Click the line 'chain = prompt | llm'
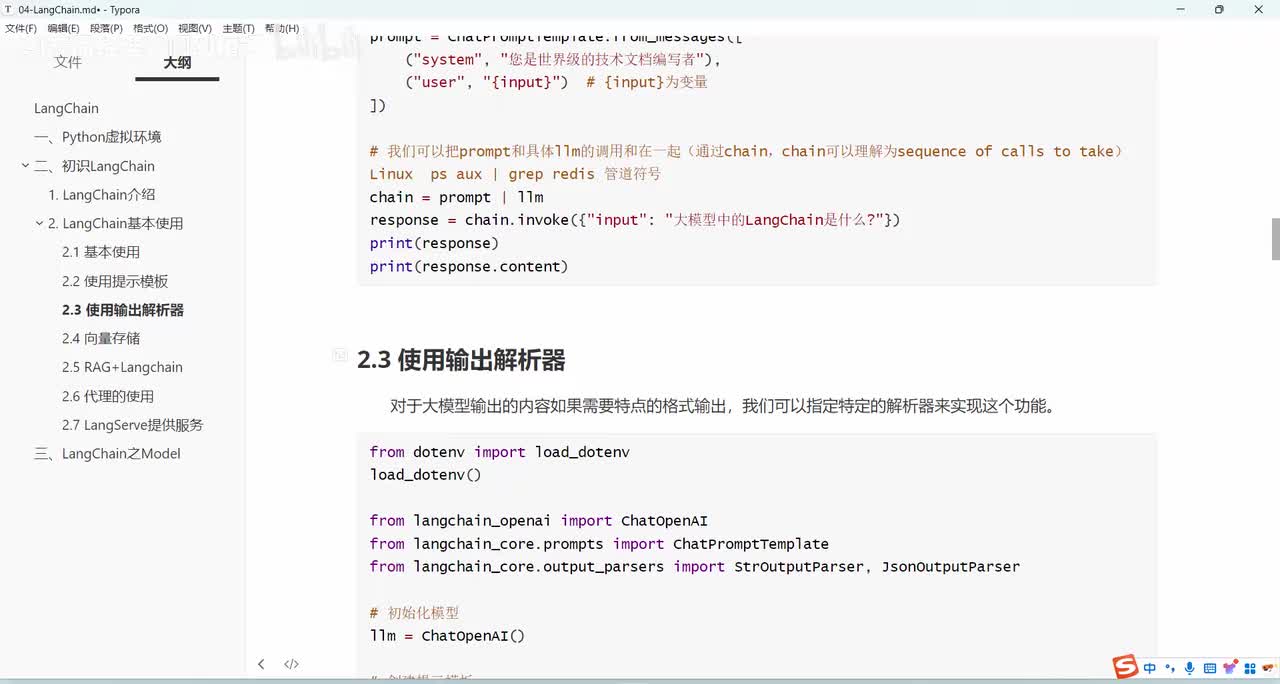Screen dimensions: 1280x684 [x=456, y=197]
